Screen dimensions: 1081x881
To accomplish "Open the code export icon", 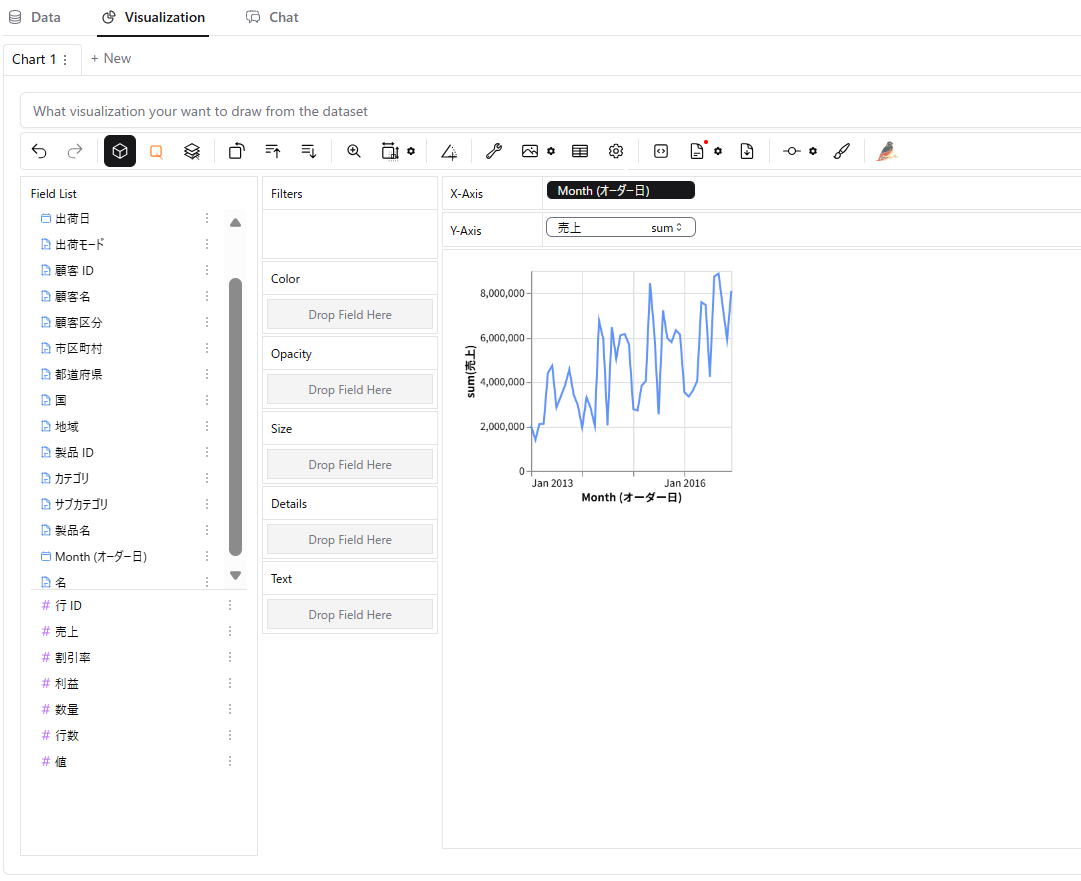I will coord(660,150).
